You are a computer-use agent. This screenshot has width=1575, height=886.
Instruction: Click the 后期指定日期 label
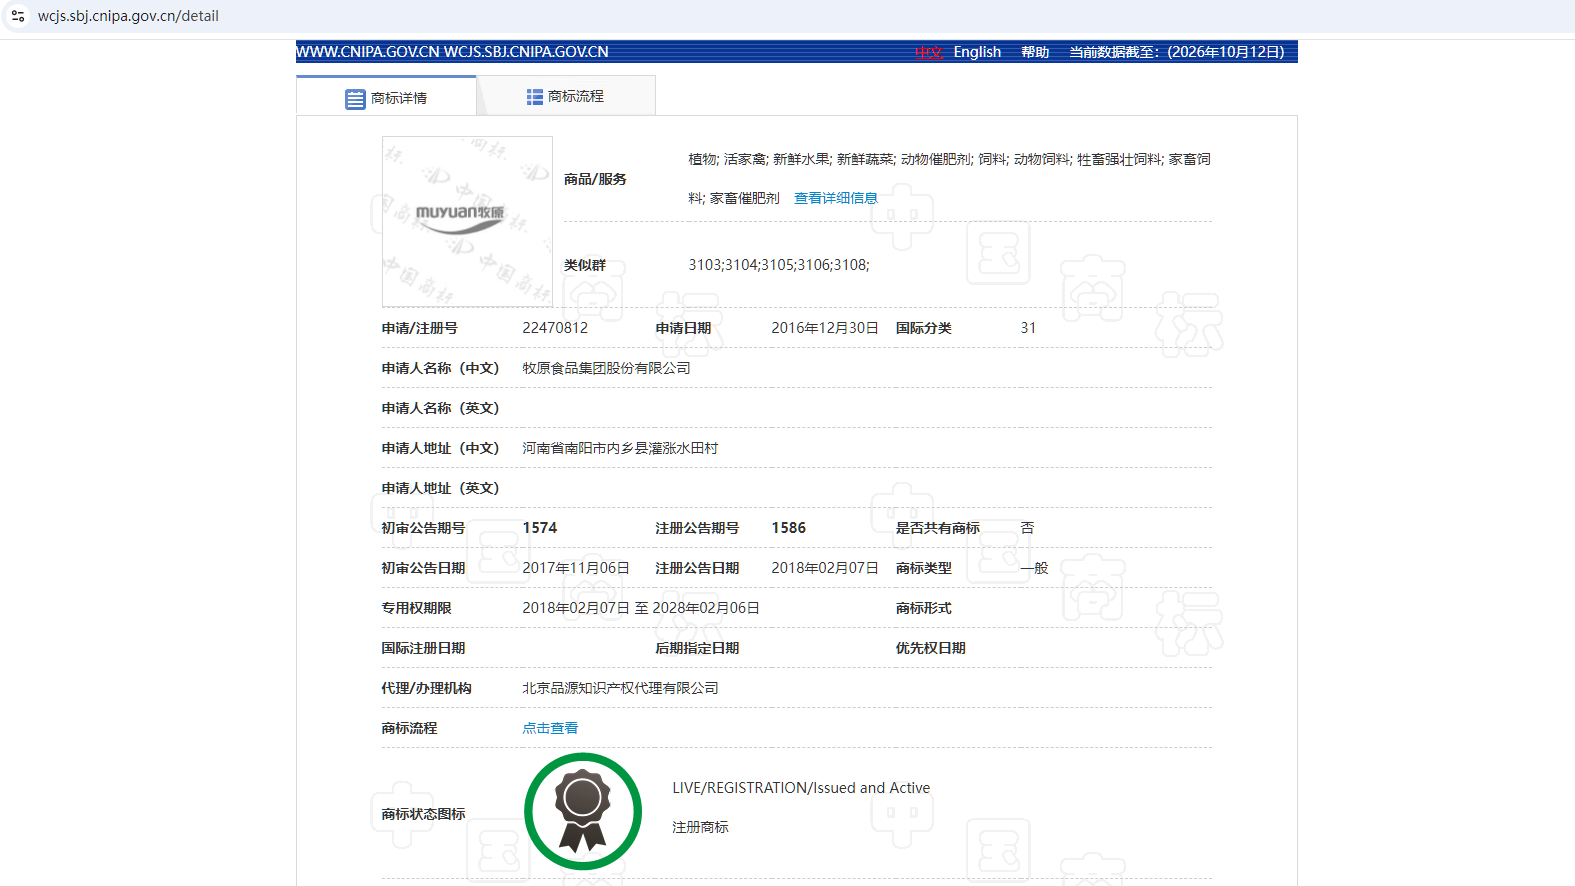point(697,648)
